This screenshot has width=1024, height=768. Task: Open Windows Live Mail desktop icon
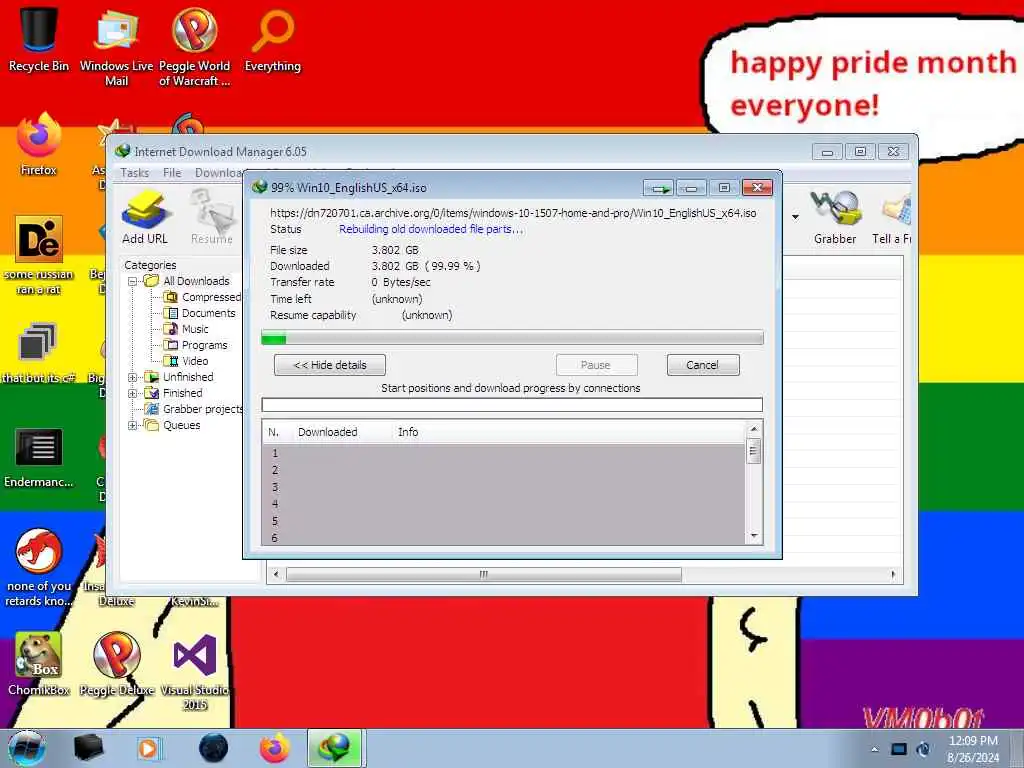click(116, 47)
